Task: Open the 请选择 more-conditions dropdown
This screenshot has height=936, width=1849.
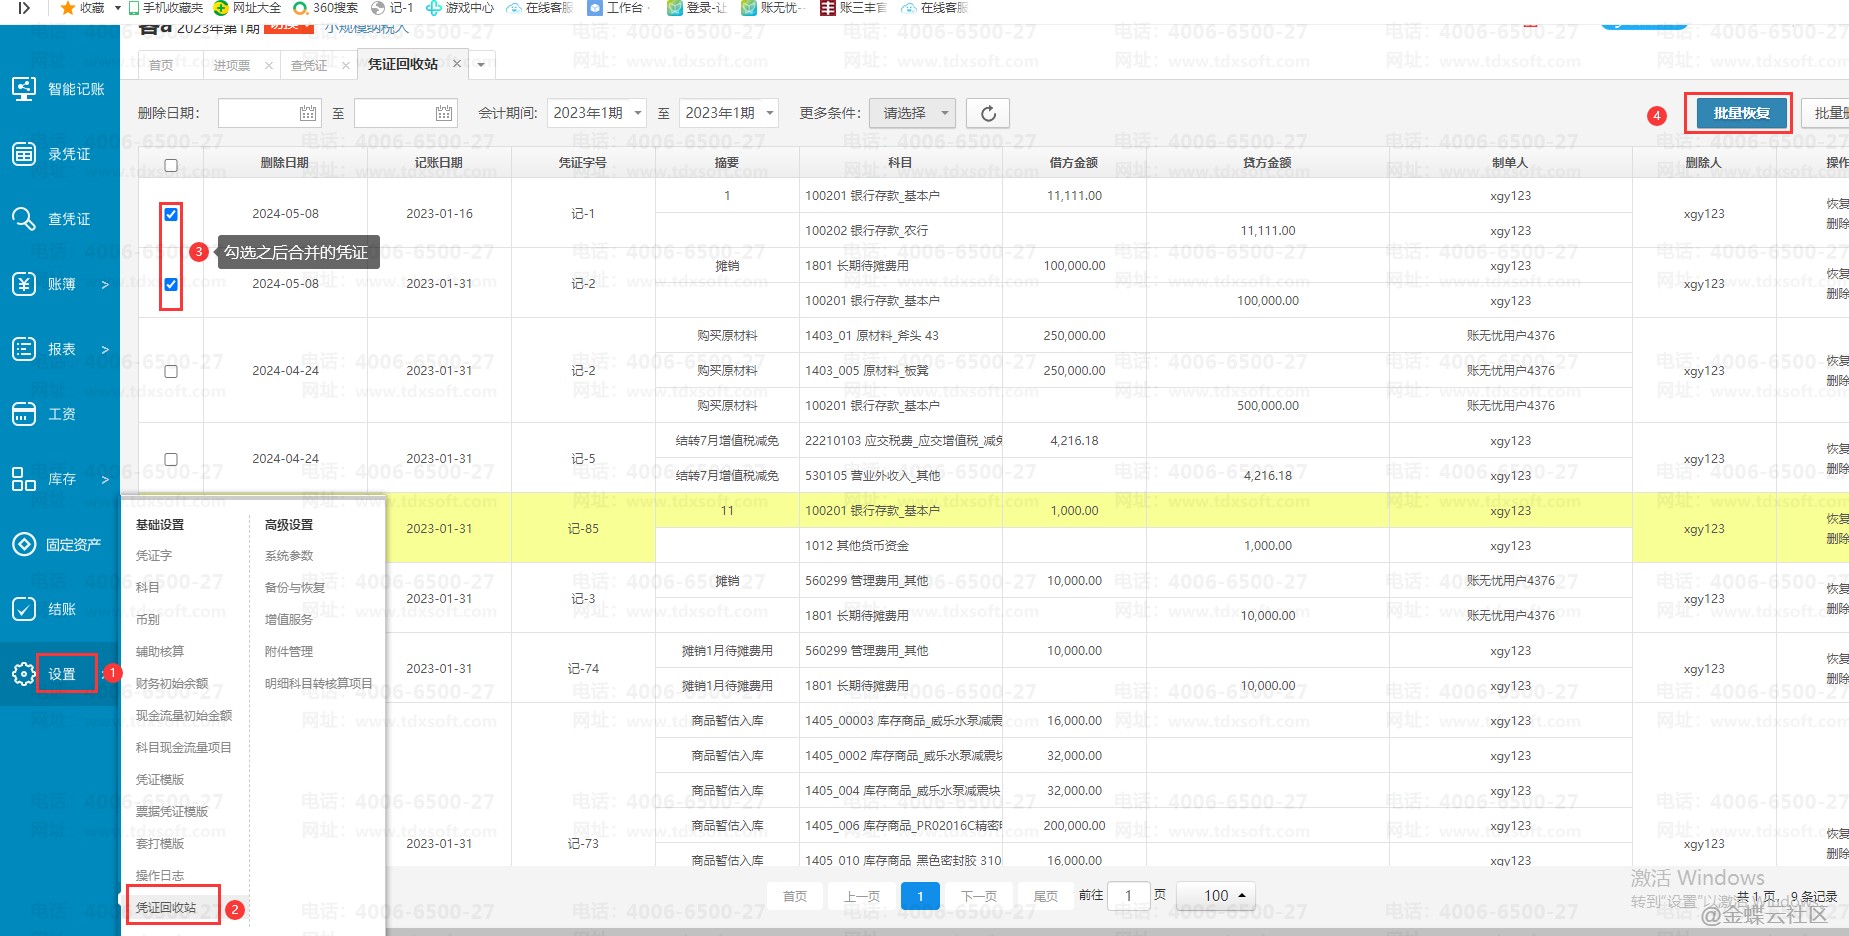Action: (x=912, y=113)
